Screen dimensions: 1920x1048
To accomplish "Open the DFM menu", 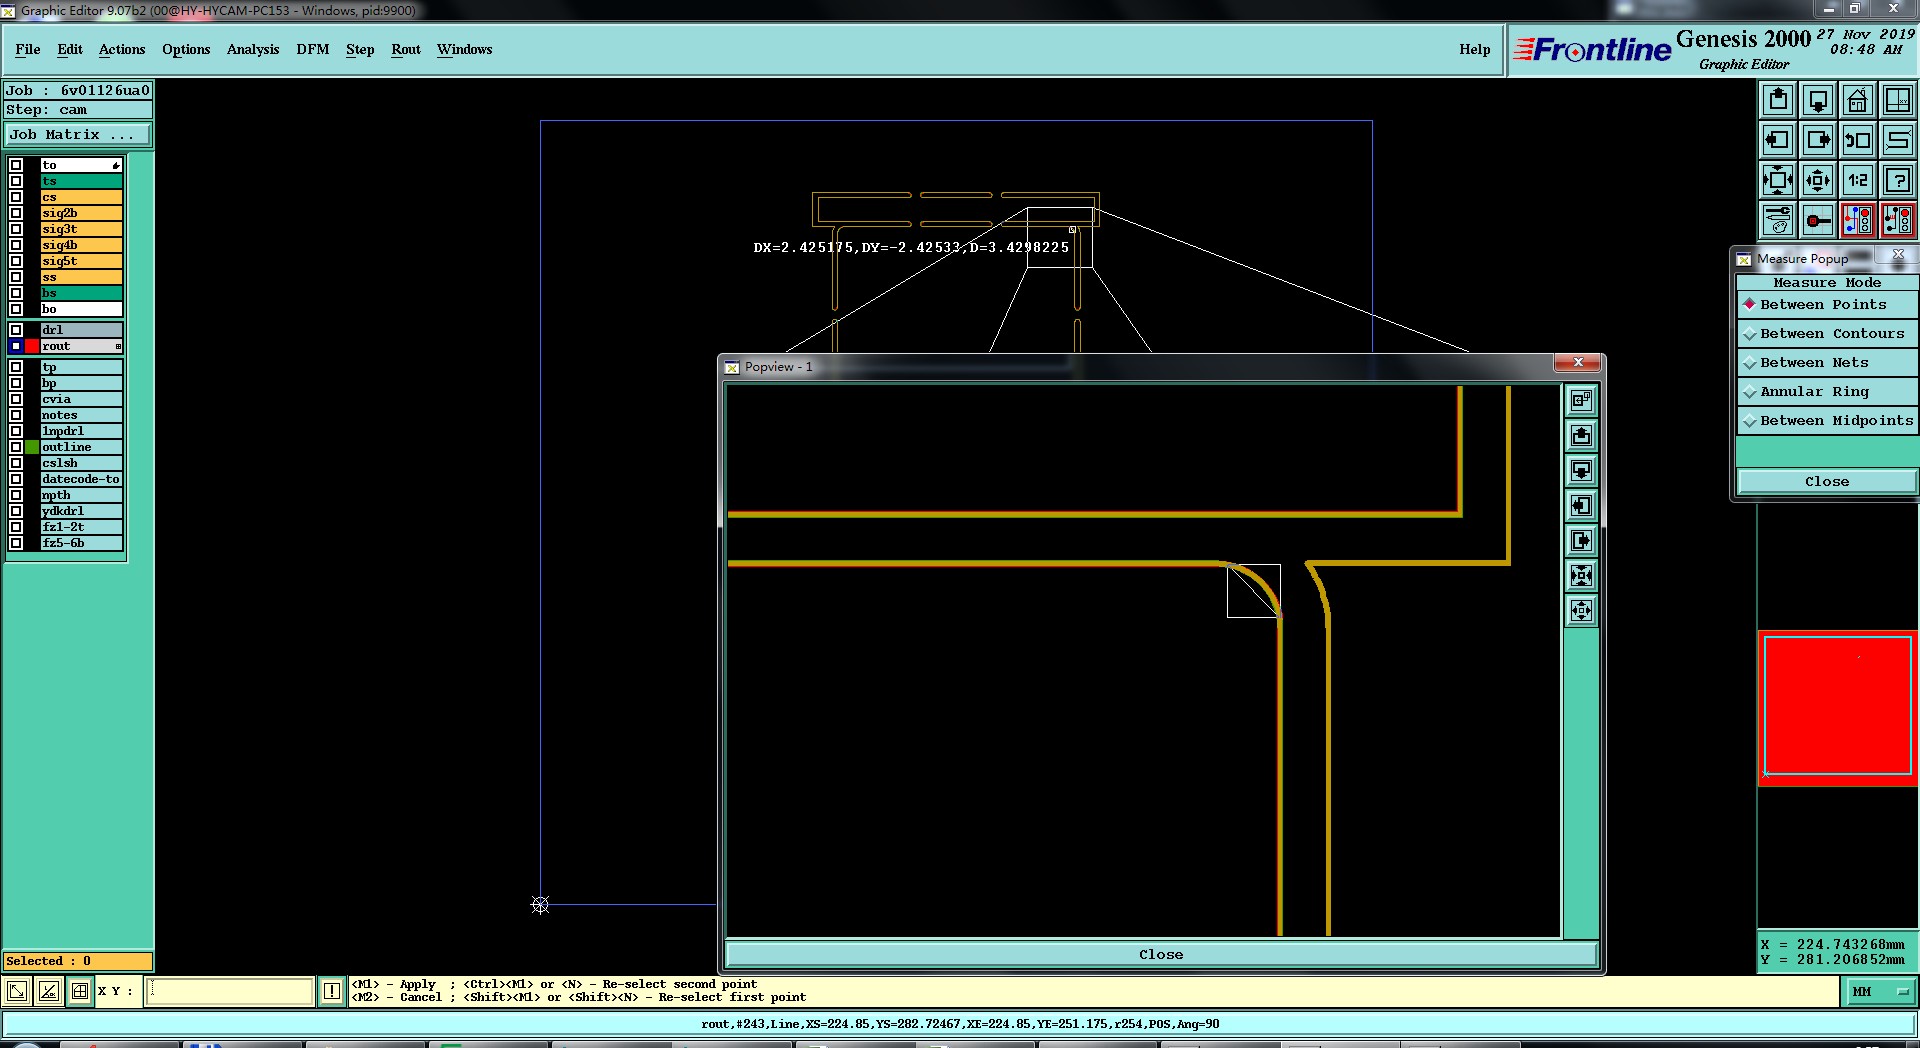I will coord(313,49).
